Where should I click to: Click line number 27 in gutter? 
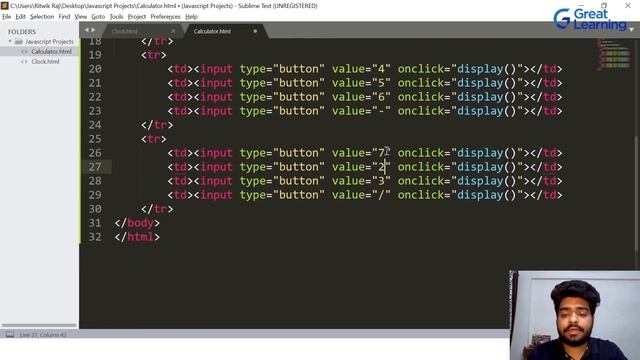(95, 167)
